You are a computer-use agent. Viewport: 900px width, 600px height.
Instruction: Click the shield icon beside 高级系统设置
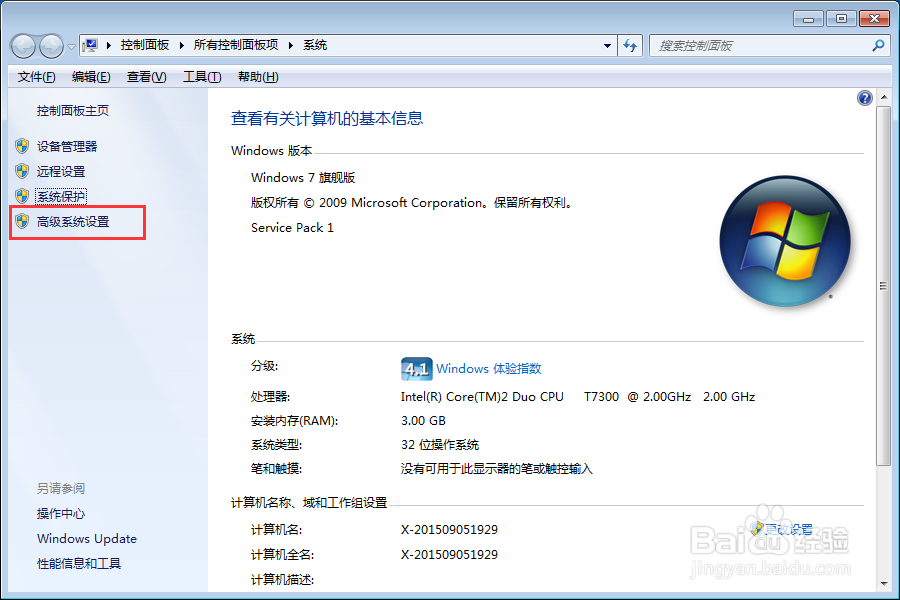pos(22,221)
